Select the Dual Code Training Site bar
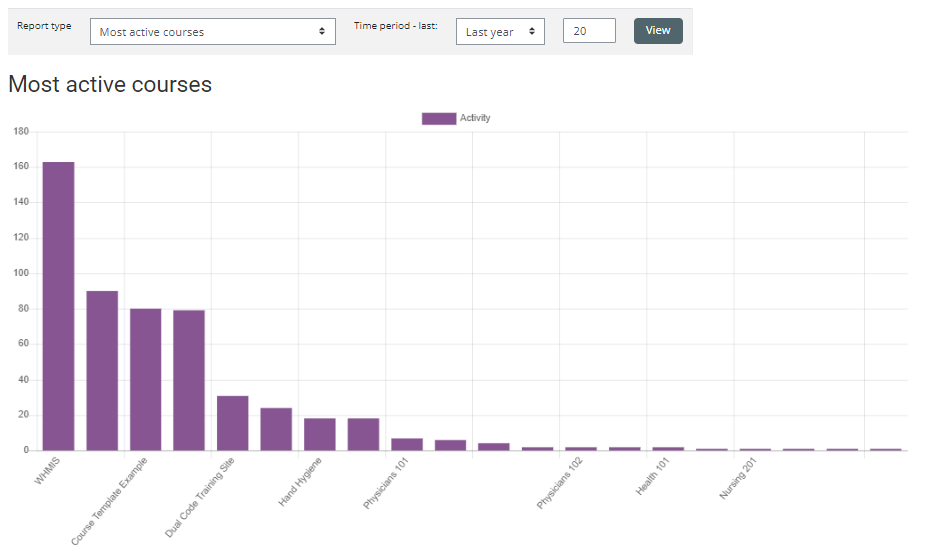Screen dimensions: 942x555 click(x=232, y=423)
